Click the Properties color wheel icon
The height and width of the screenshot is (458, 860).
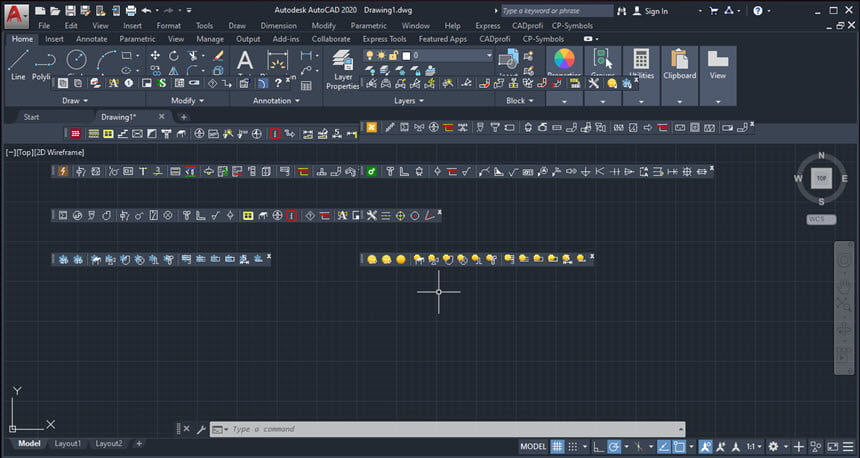564,59
